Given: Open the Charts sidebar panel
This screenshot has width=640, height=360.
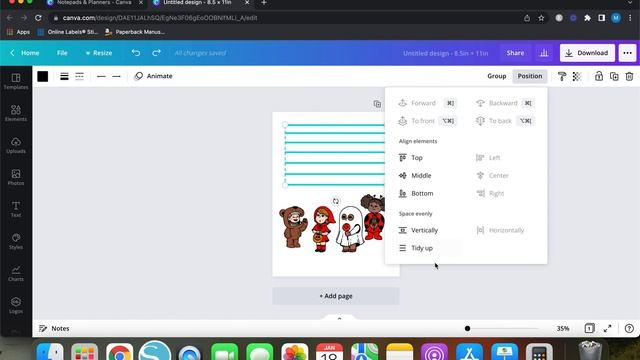Looking at the screenshot, I should [x=16, y=273].
